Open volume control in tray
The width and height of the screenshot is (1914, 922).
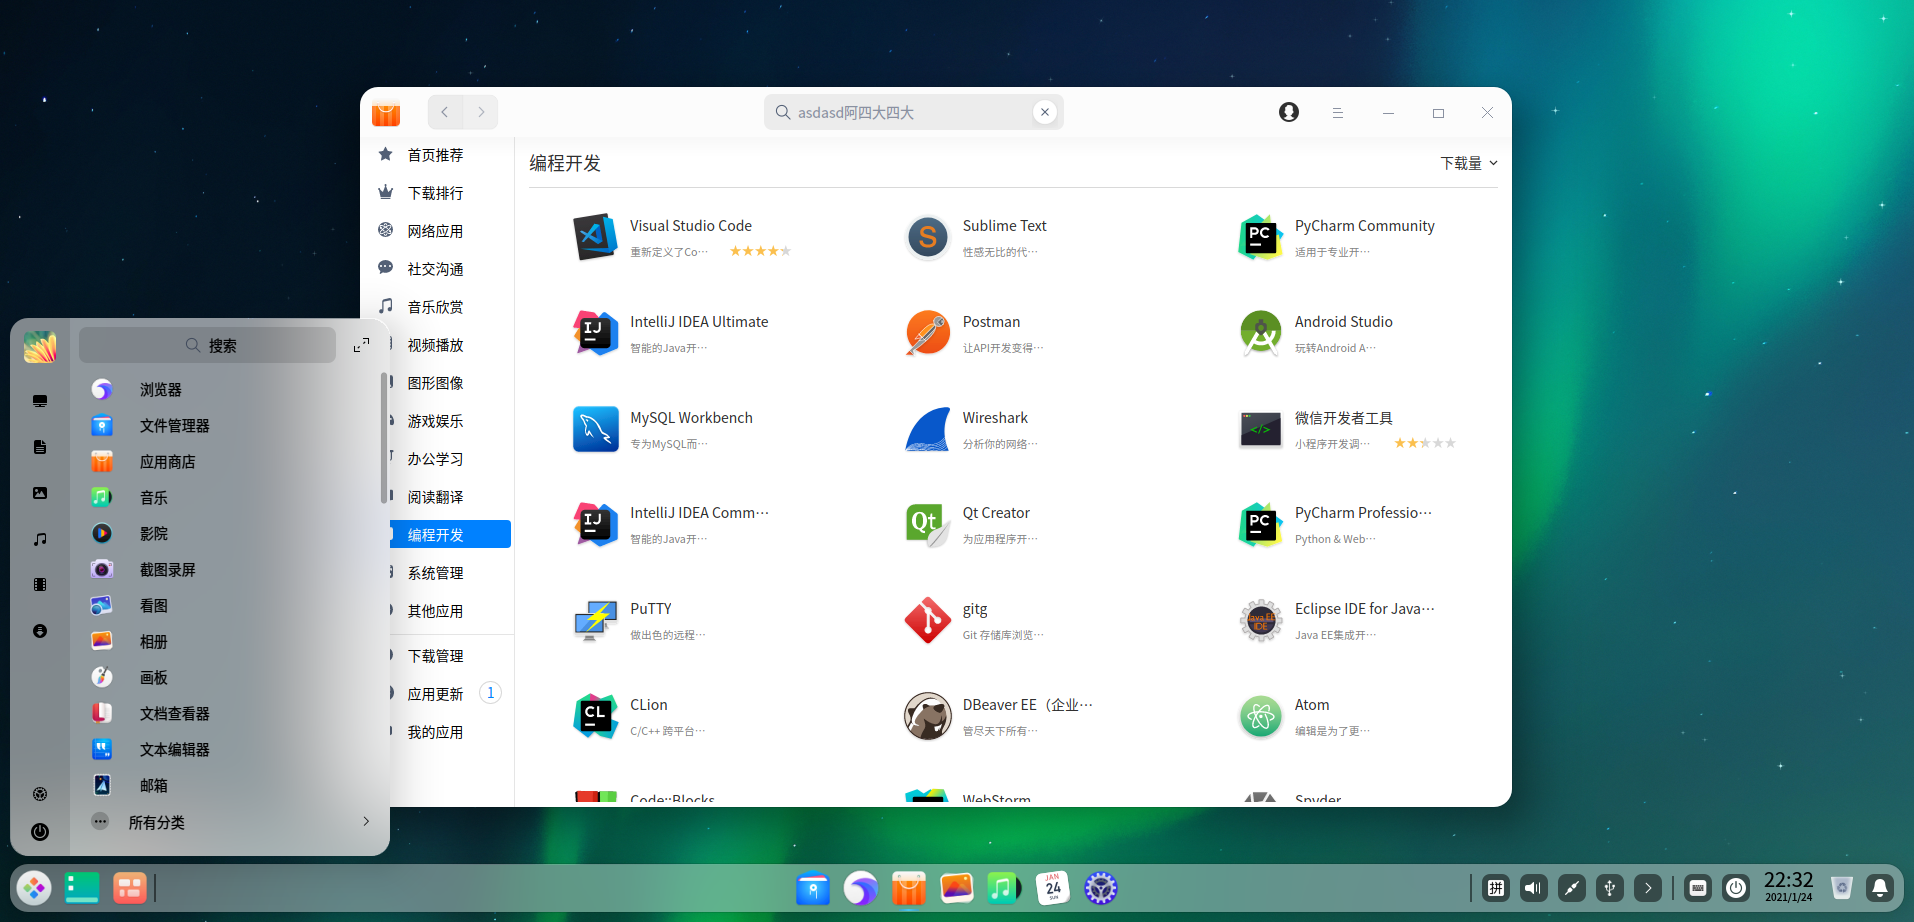[x=1533, y=887]
